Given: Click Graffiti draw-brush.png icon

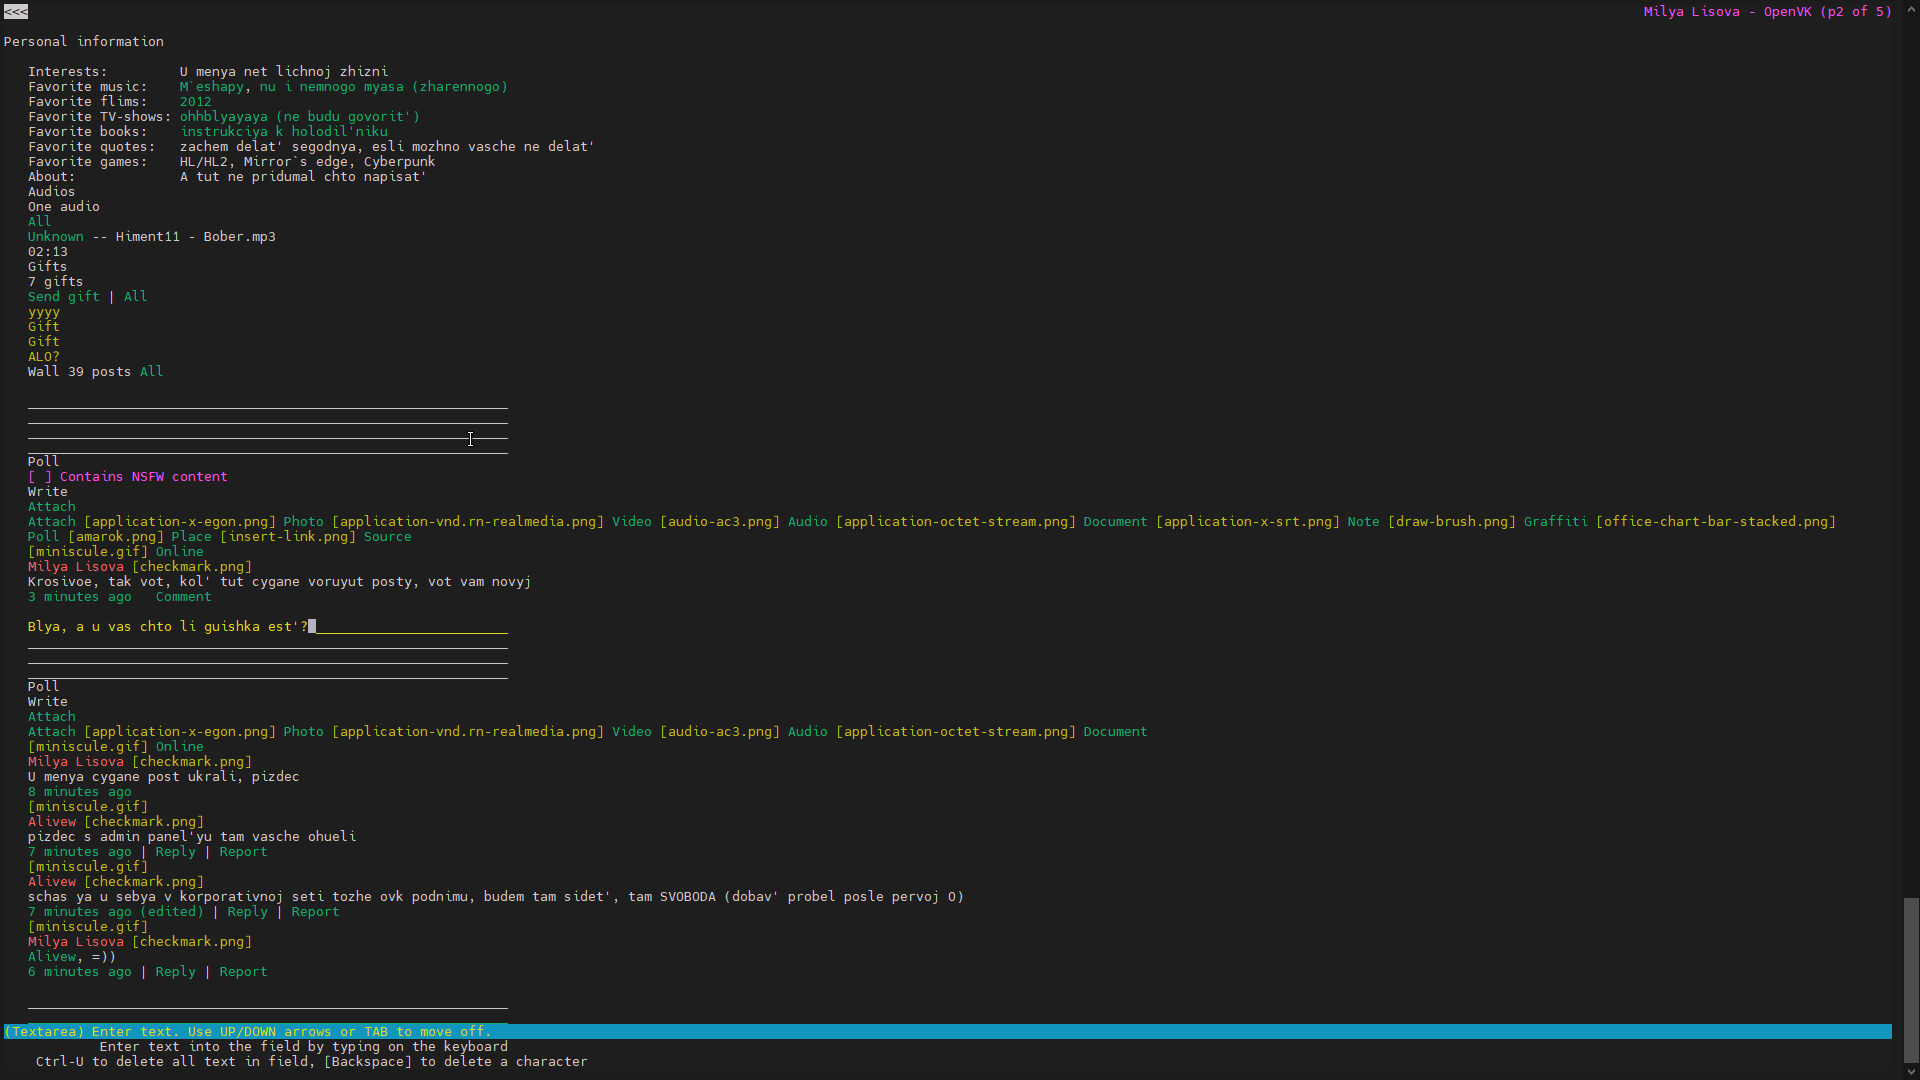Looking at the screenshot, I should (x=1451, y=522).
